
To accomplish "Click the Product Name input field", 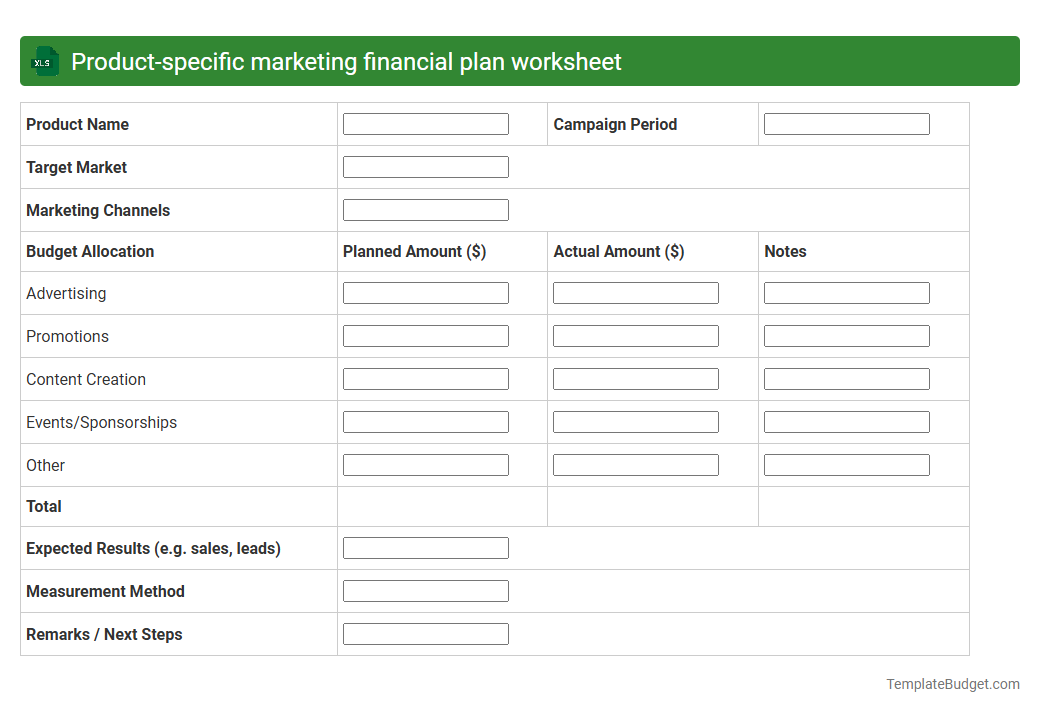I will (x=425, y=123).
